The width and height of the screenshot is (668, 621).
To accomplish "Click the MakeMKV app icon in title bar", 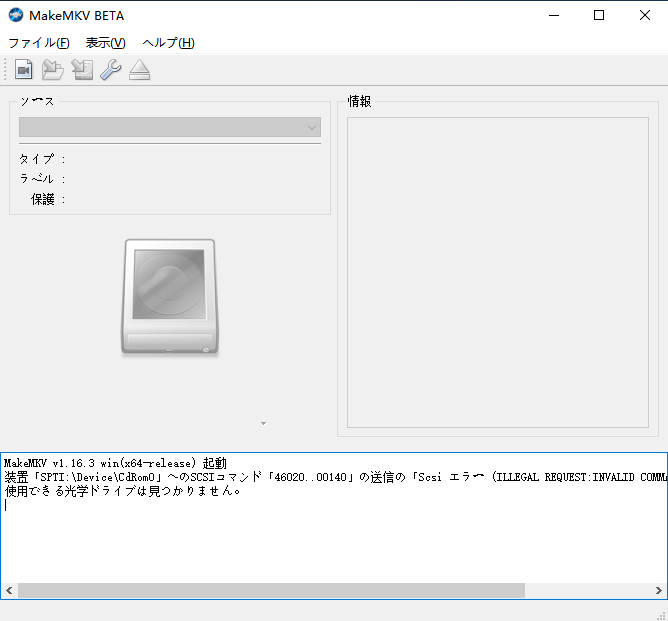I will [x=16, y=15].
